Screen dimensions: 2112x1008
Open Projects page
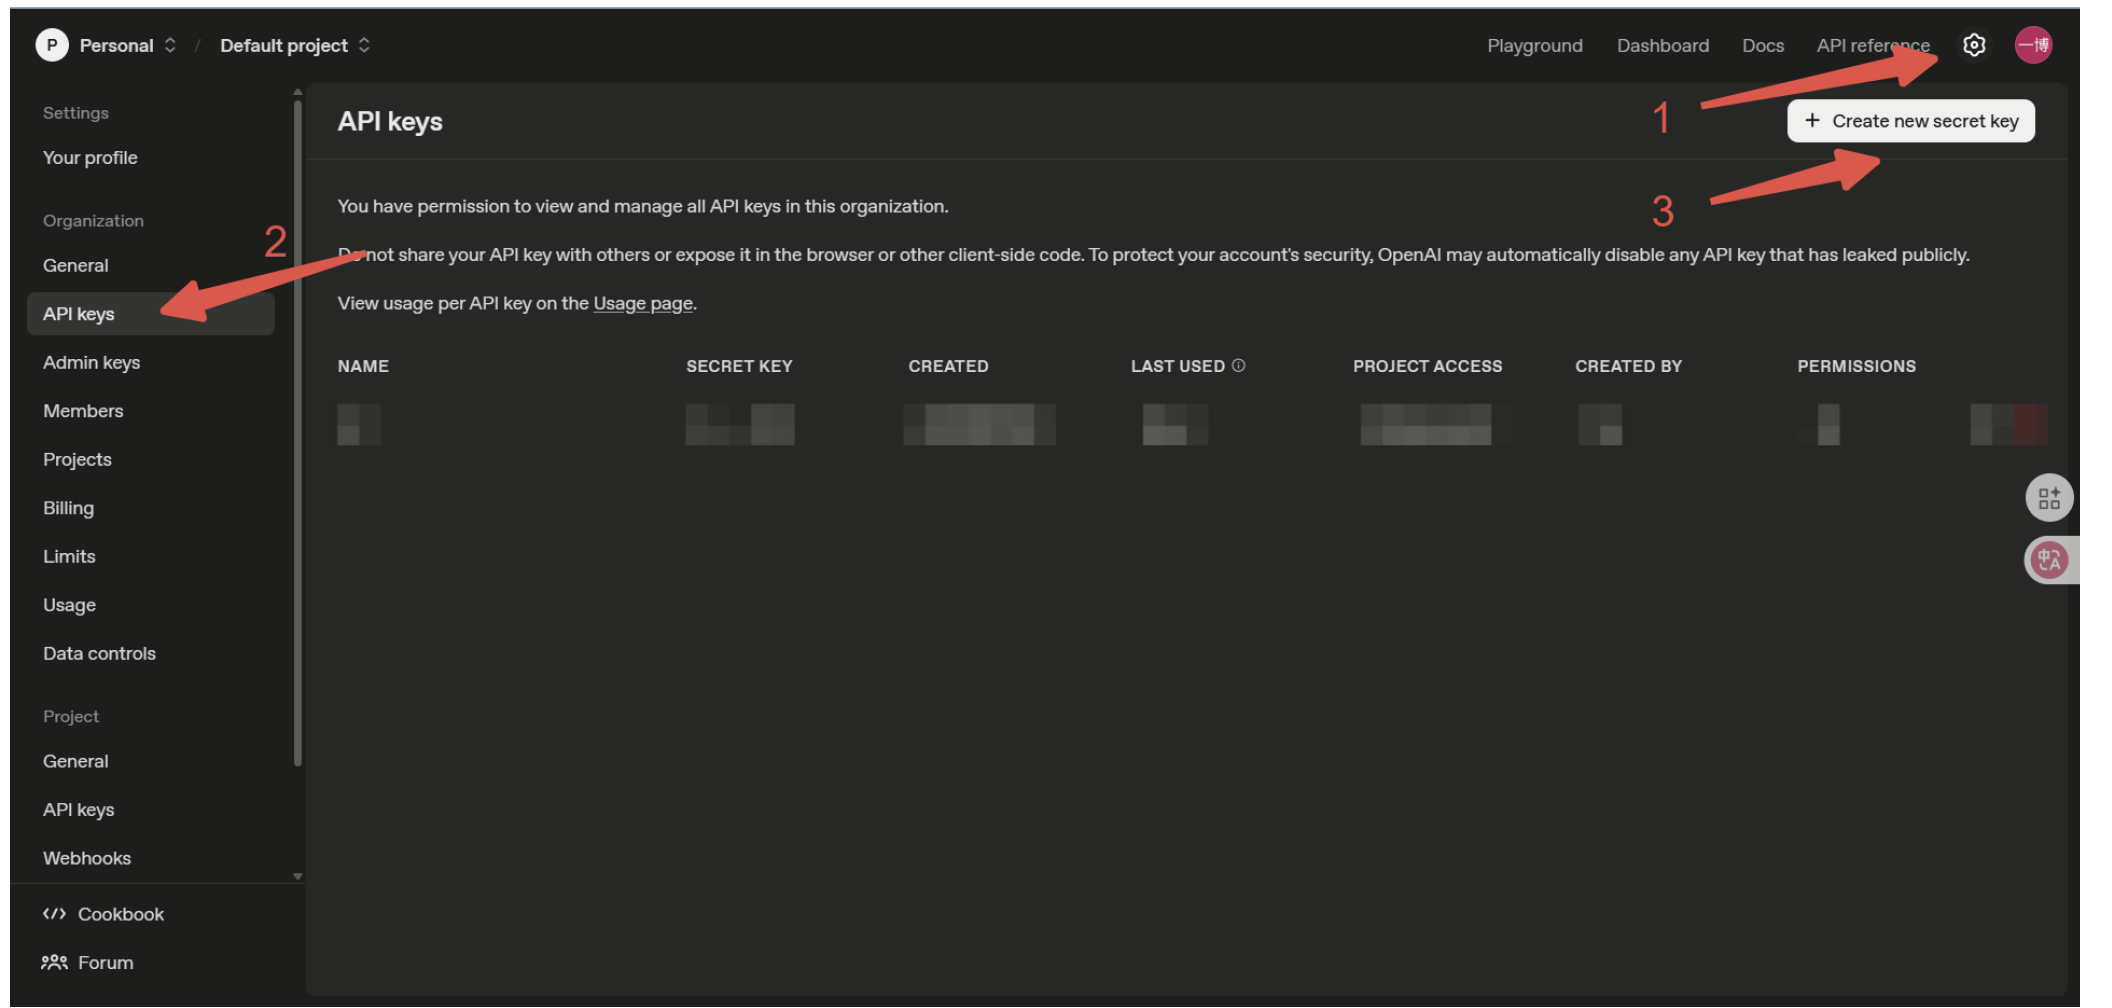[77, 459]
